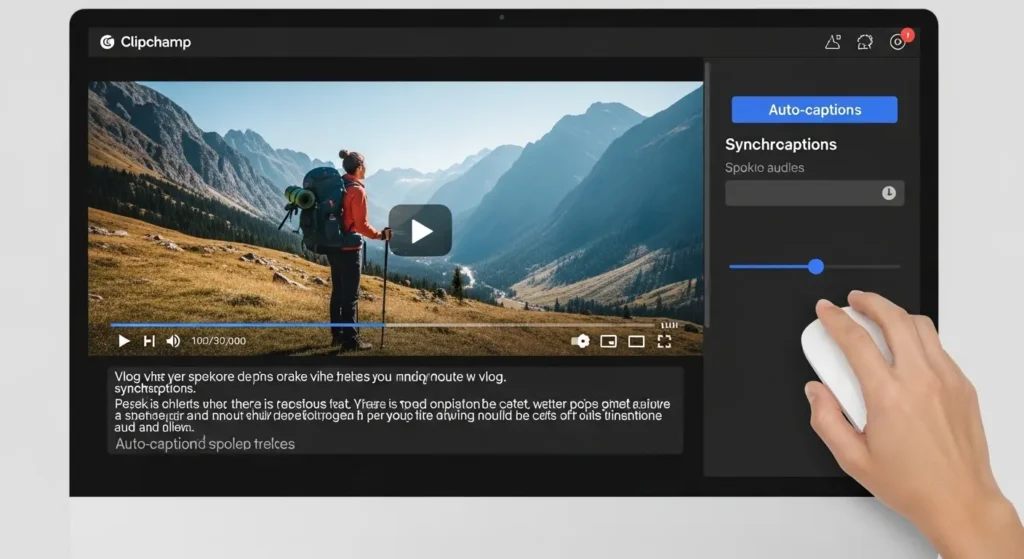Open notifications icon with red badge
The width and height of the screenshot is (1024, 559).
[x=898, y=42]
